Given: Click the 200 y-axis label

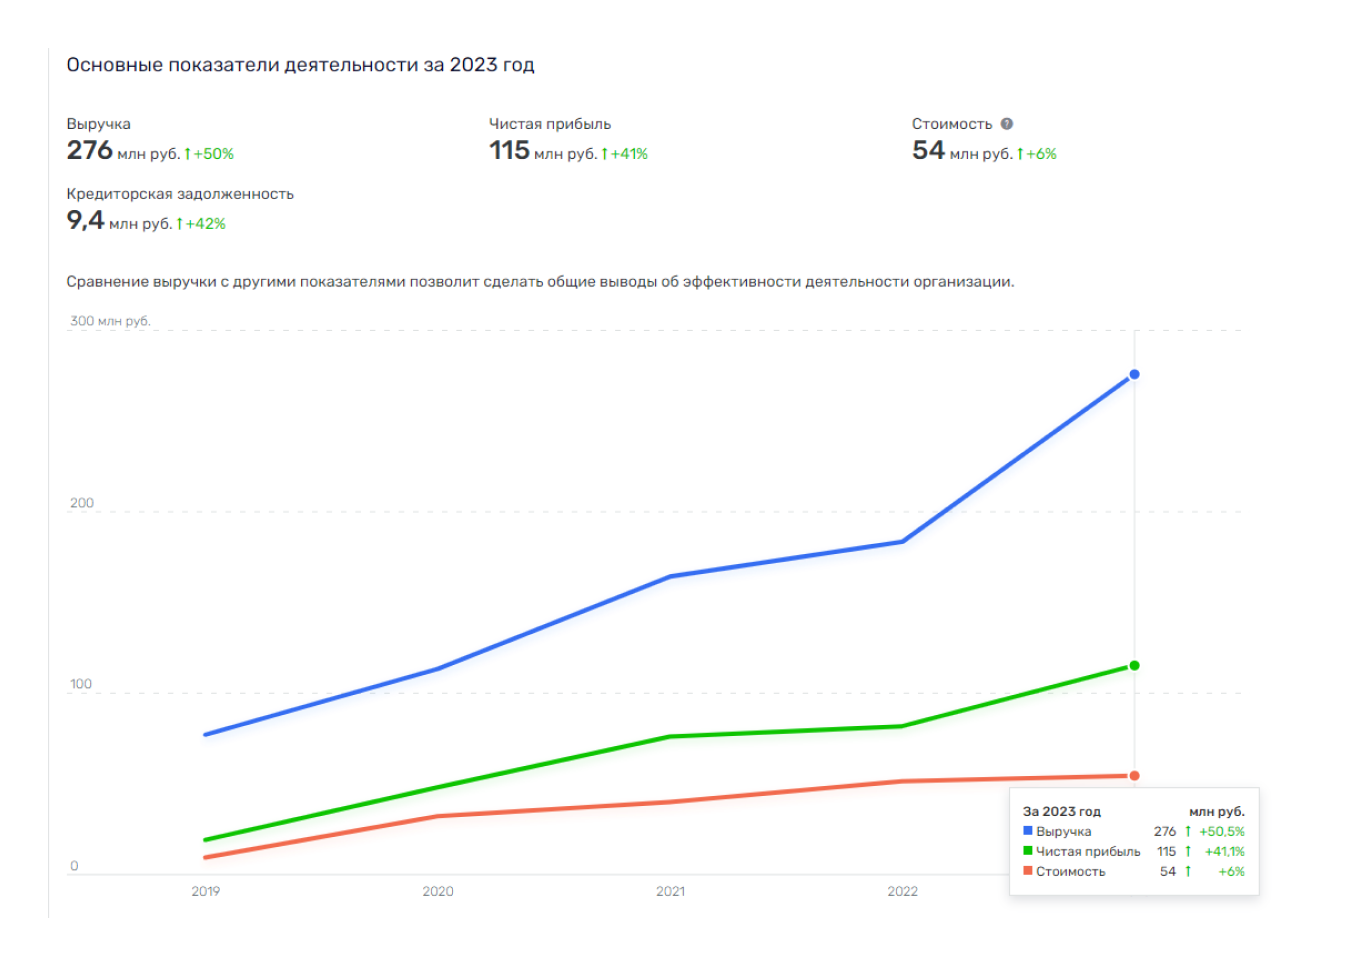Looking at the screenshot, I should point(82,503).
